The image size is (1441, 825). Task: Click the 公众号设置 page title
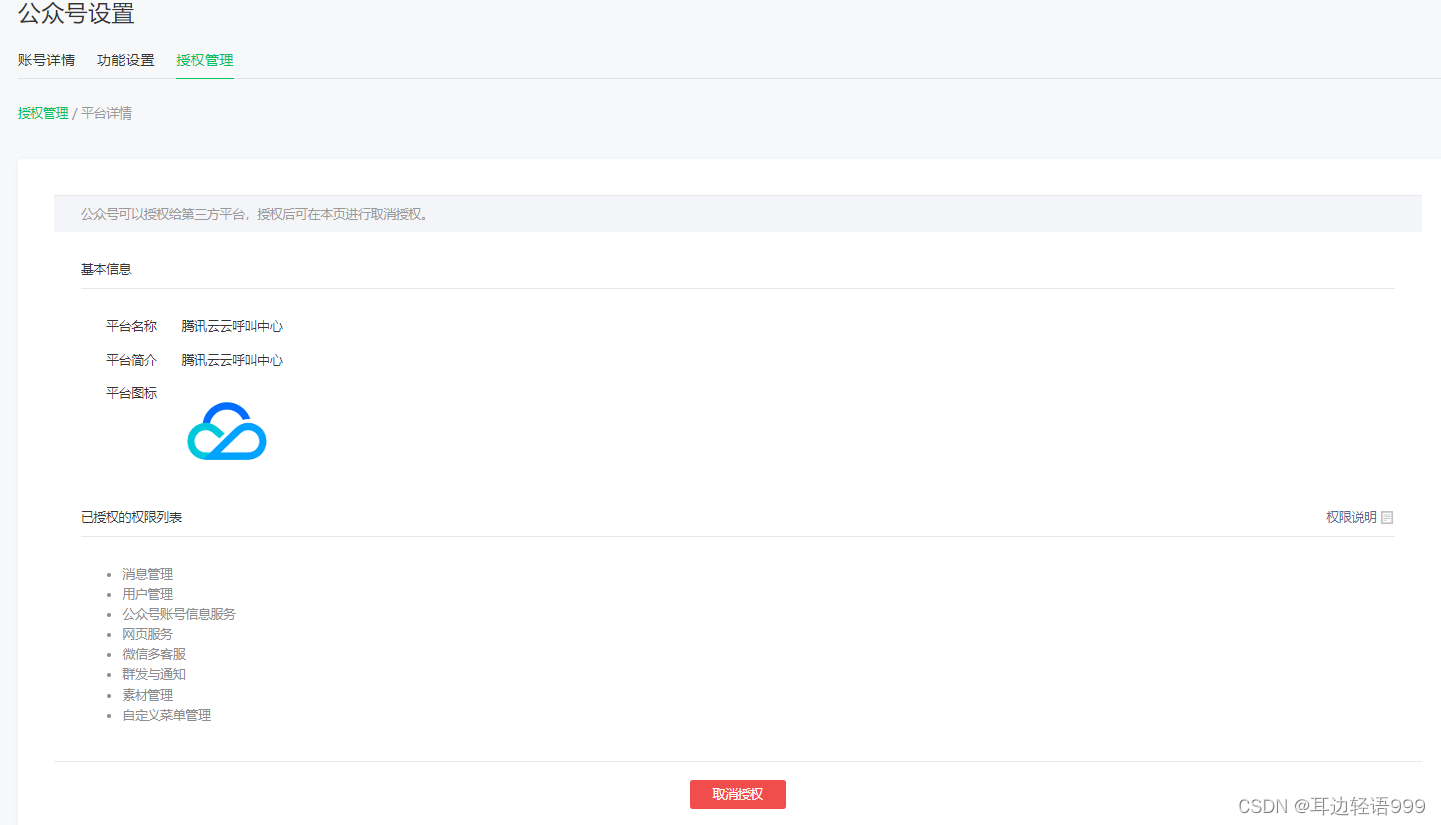click(76, 14)
